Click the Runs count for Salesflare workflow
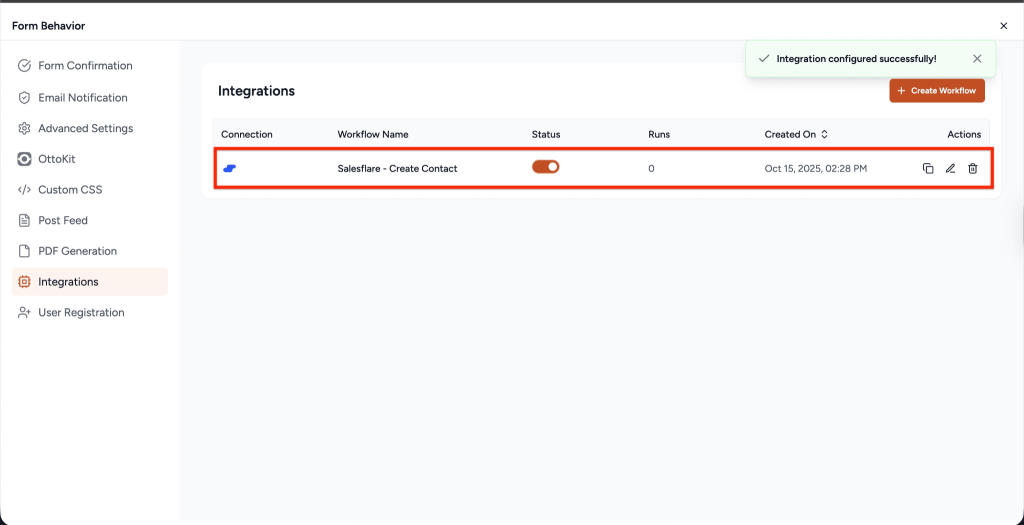 pos(651,169)
